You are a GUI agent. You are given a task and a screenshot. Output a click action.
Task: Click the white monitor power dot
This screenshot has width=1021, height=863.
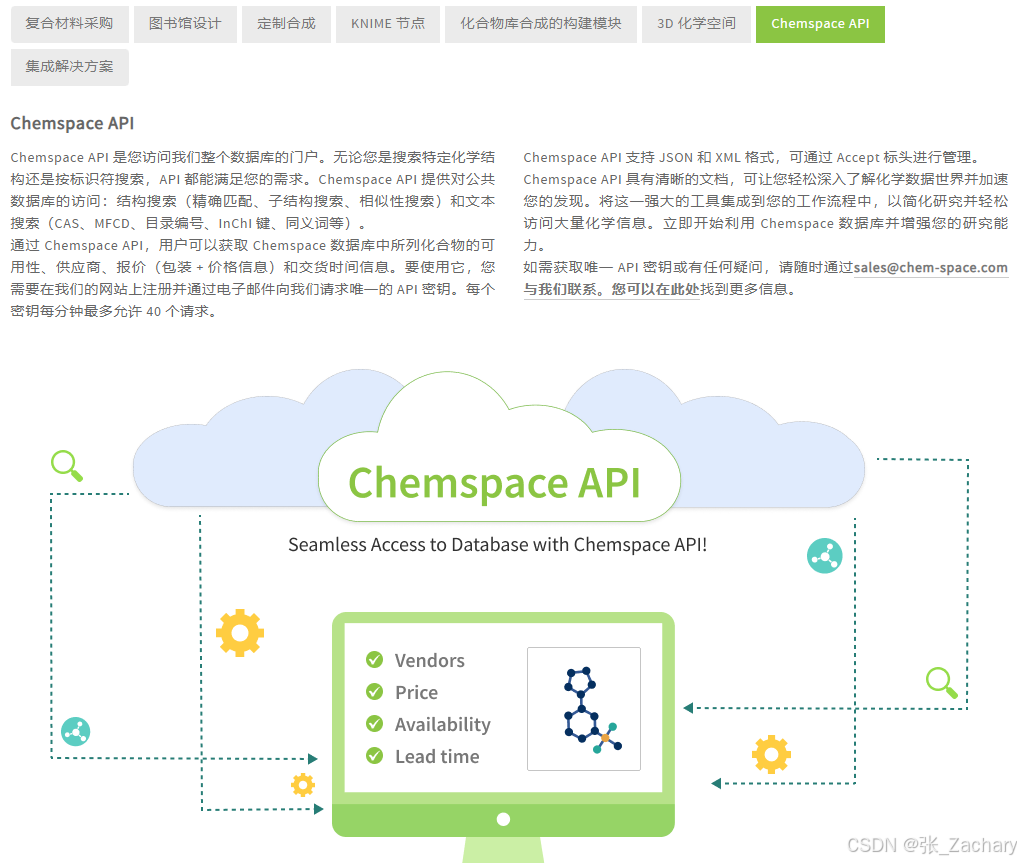tap(503, 819)
